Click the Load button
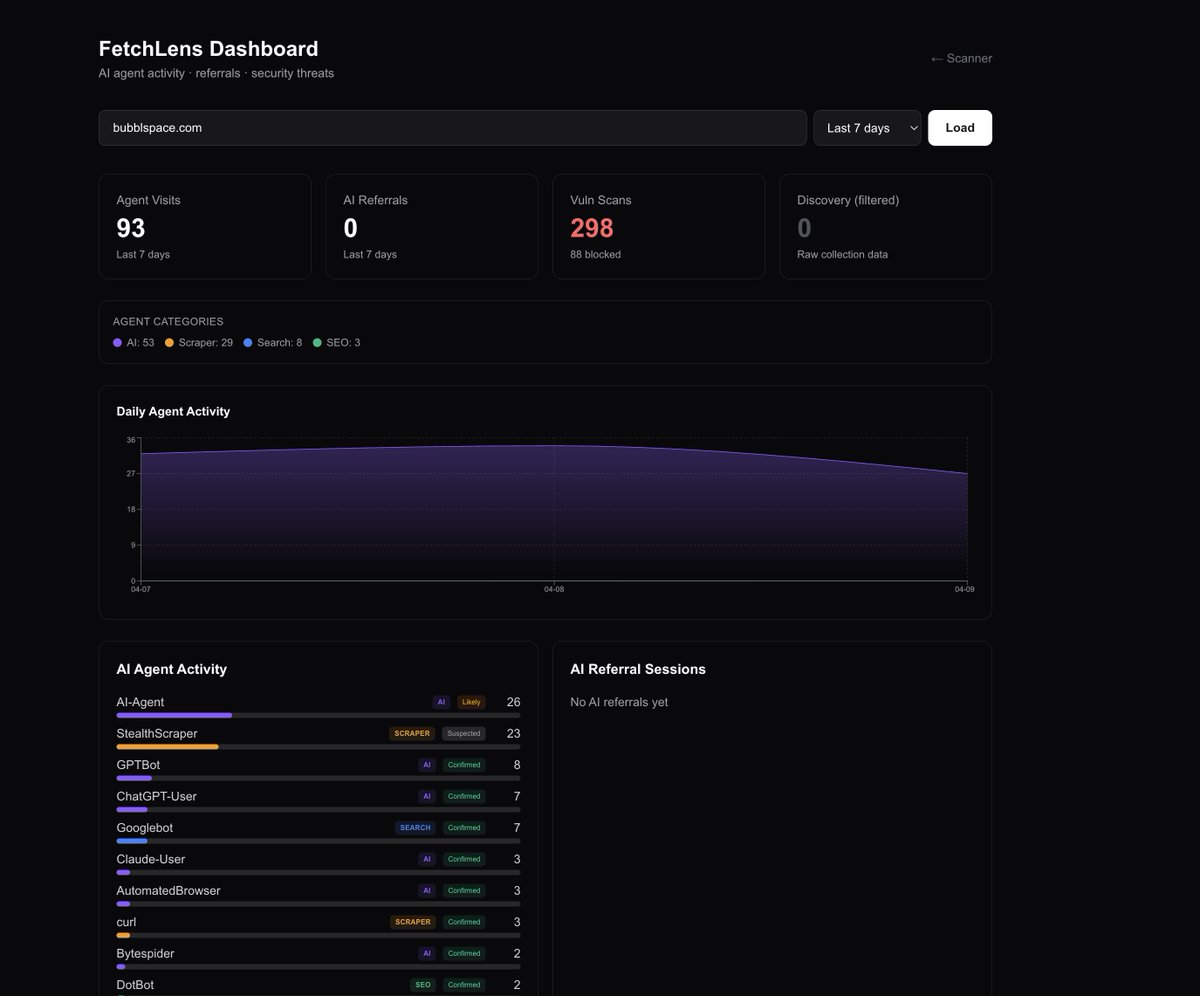This screenshot has height=996, width=1200. 960,128
